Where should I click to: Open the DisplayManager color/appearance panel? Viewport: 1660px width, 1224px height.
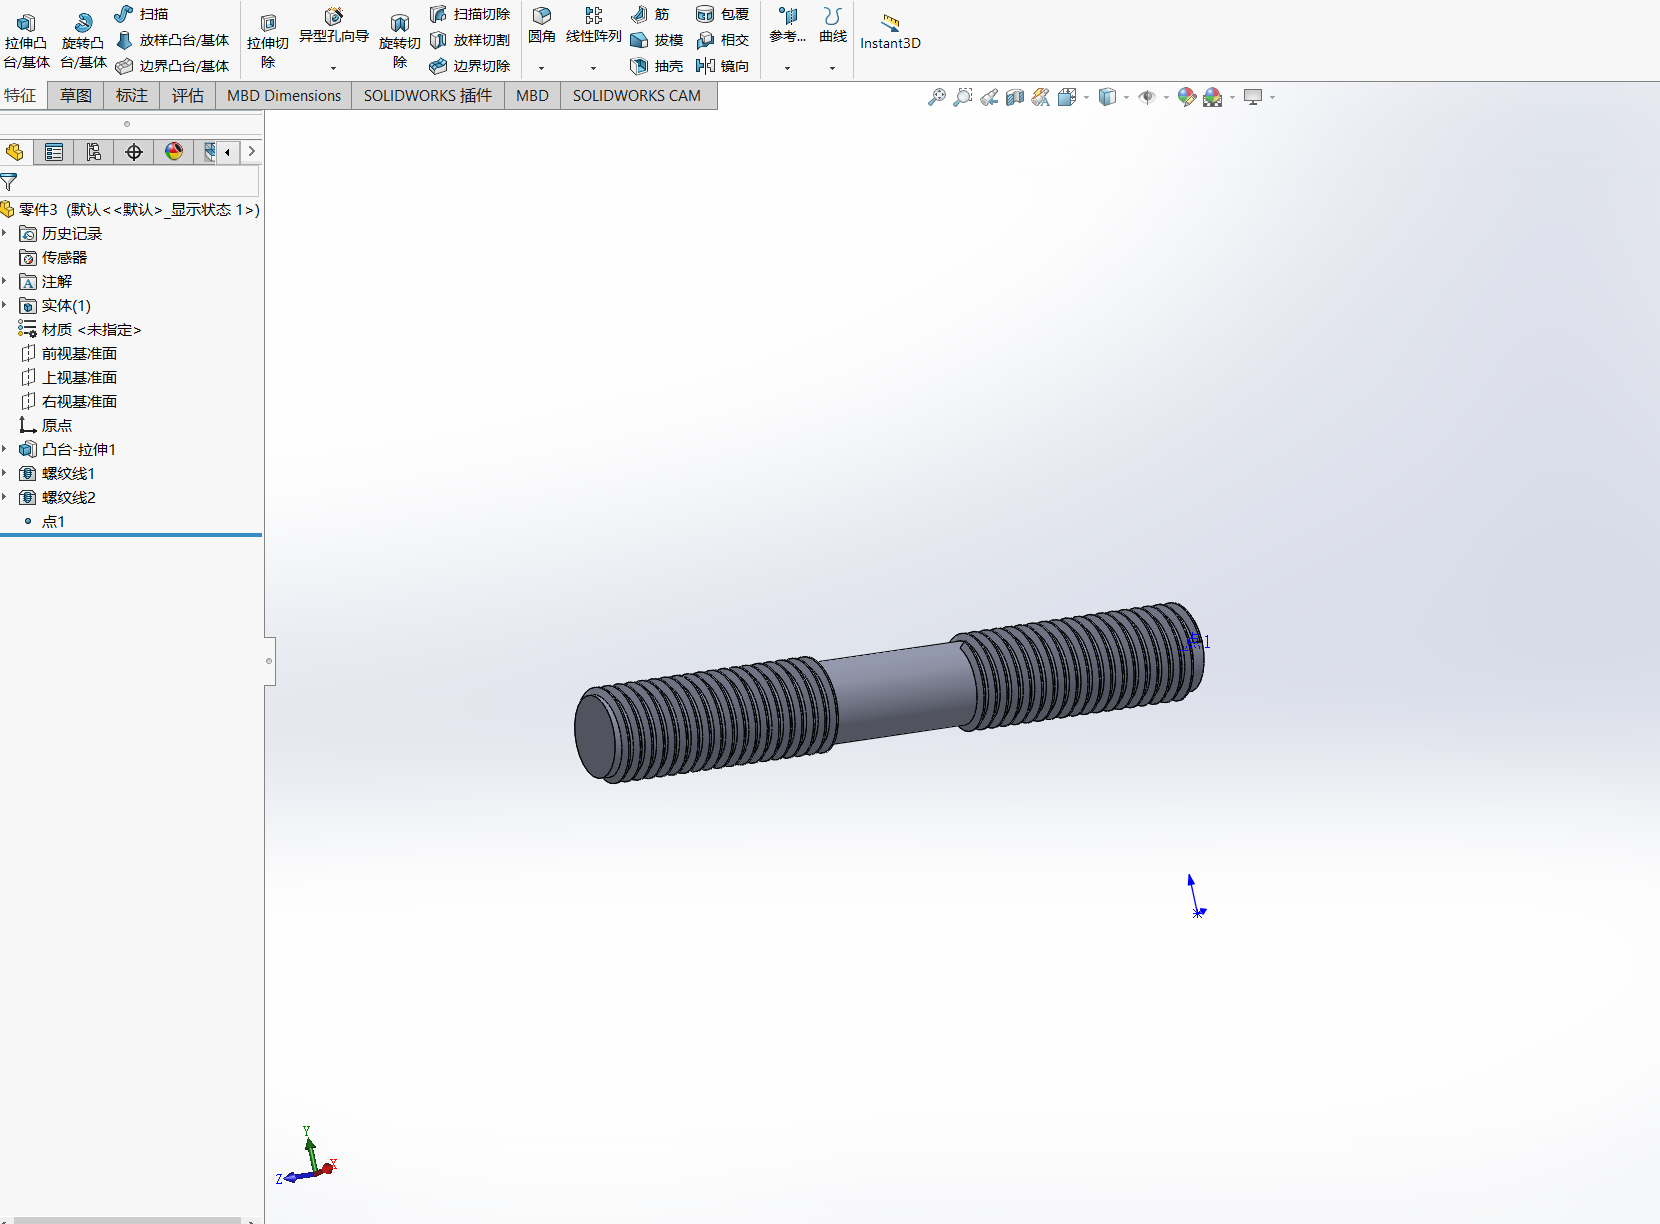pyautogui.click(x=174, y=152)
